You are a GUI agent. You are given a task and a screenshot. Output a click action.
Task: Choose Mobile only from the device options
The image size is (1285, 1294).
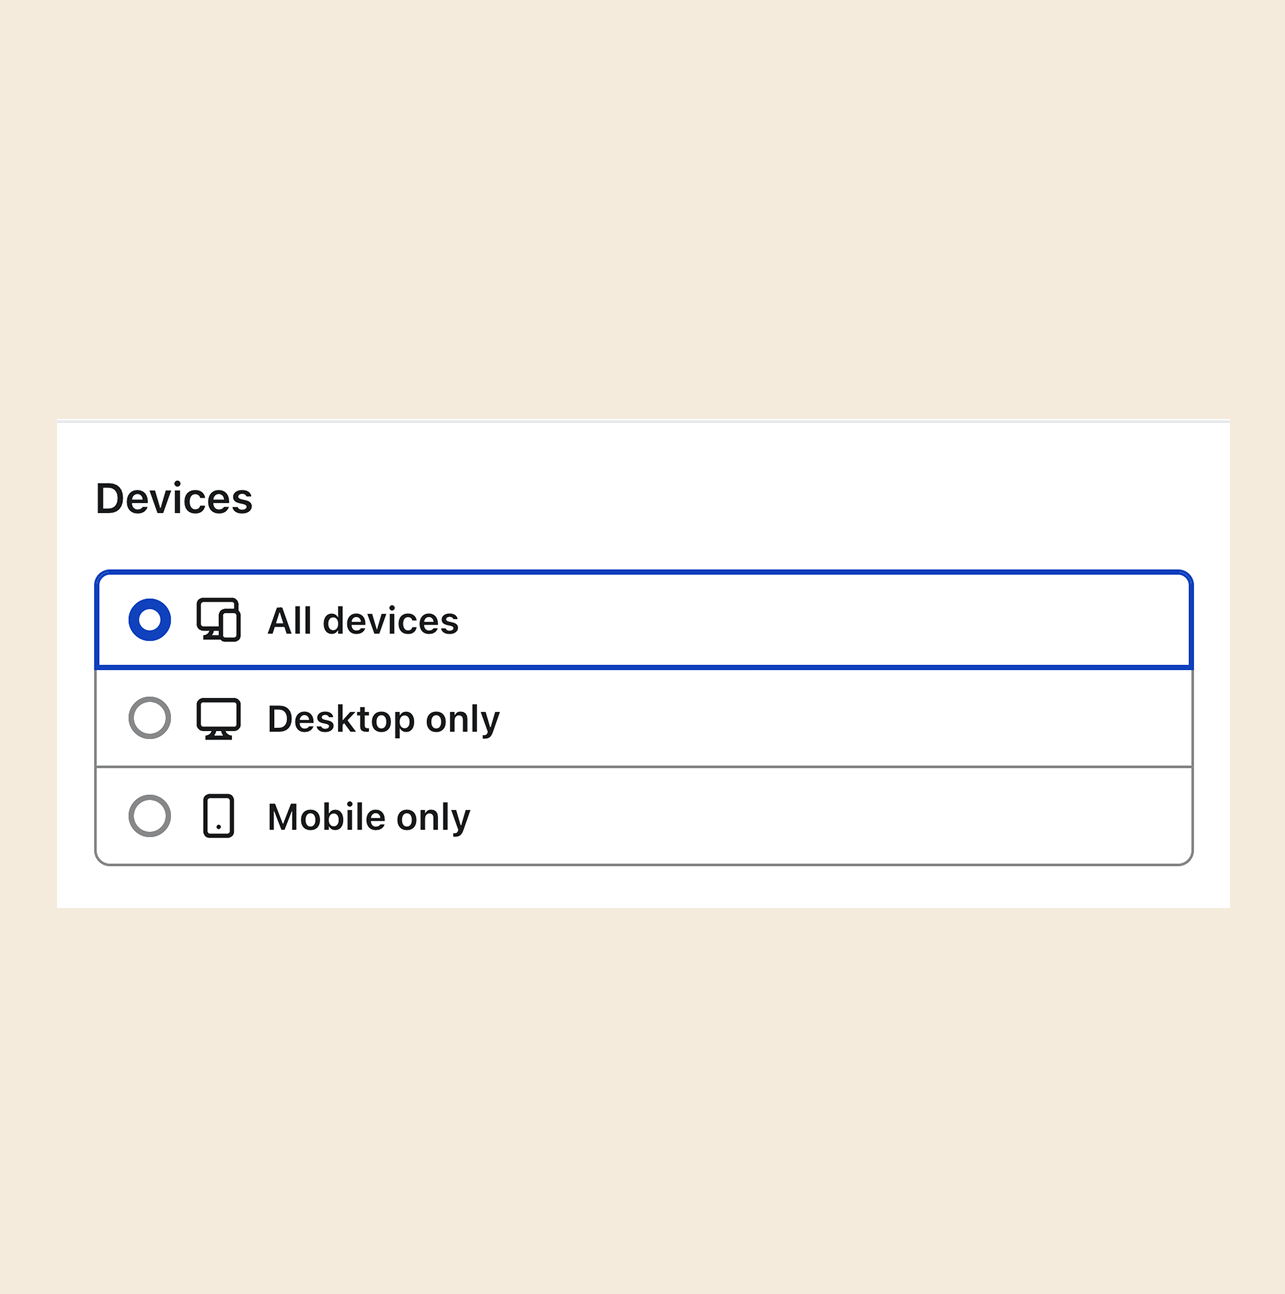[x=640, y=815]
